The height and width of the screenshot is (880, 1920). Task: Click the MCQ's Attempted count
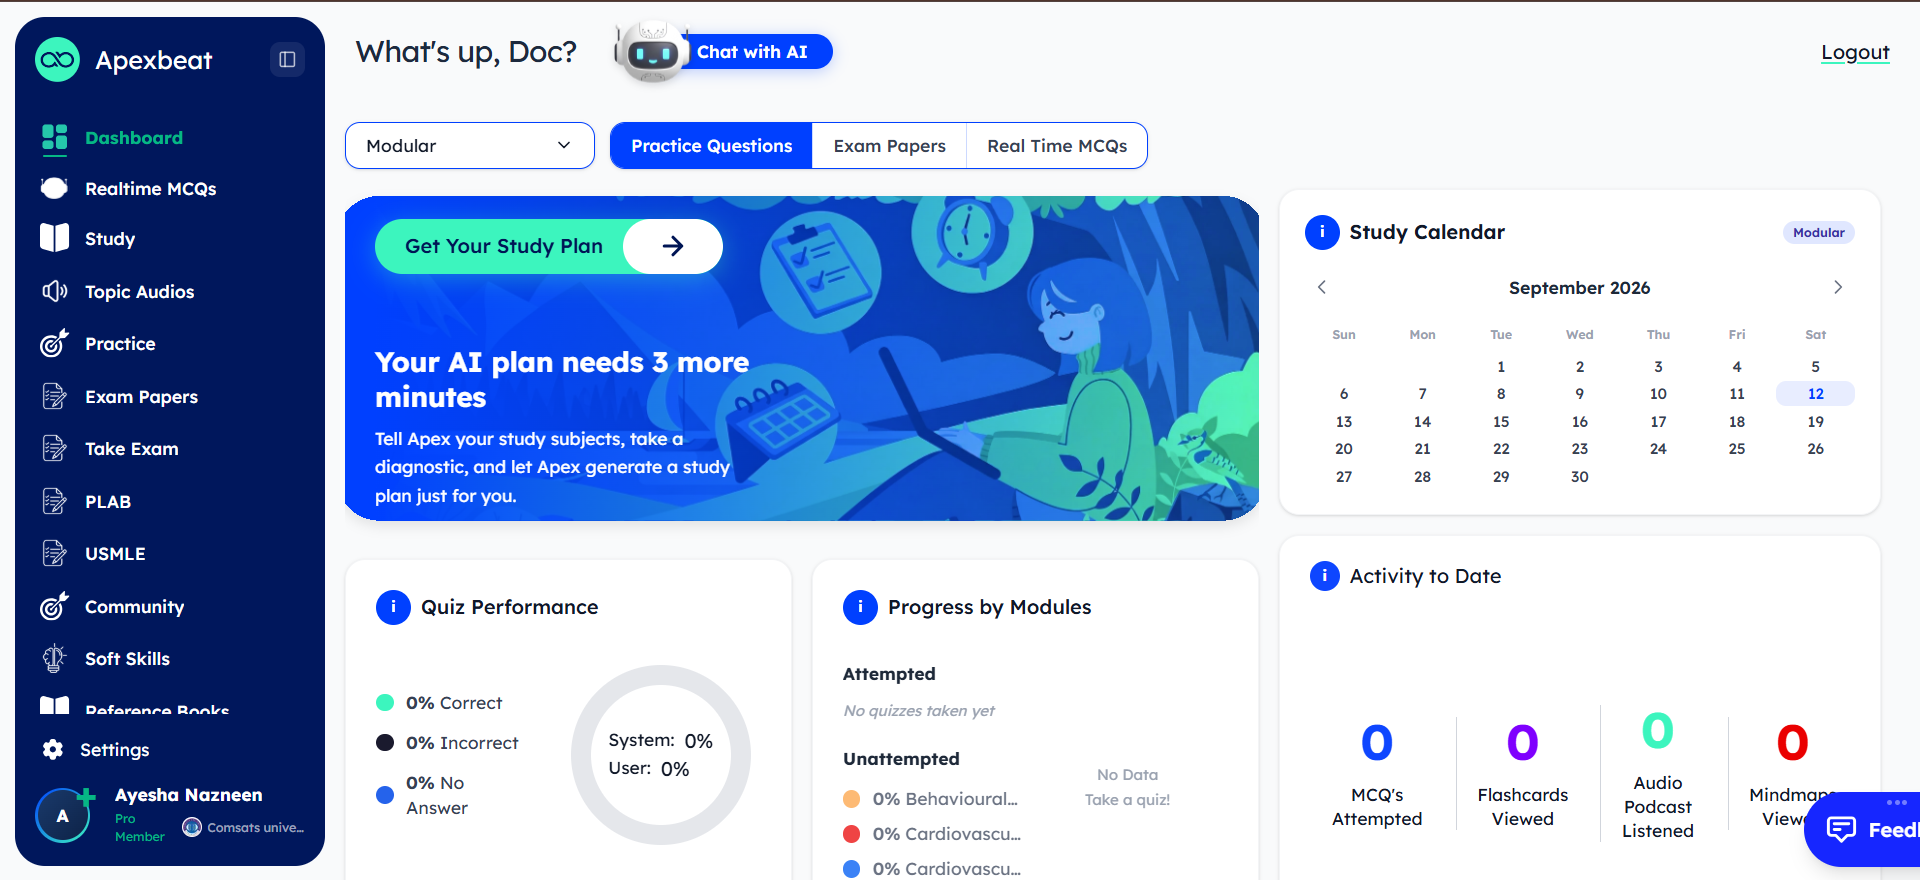[x=1377, y=743]
